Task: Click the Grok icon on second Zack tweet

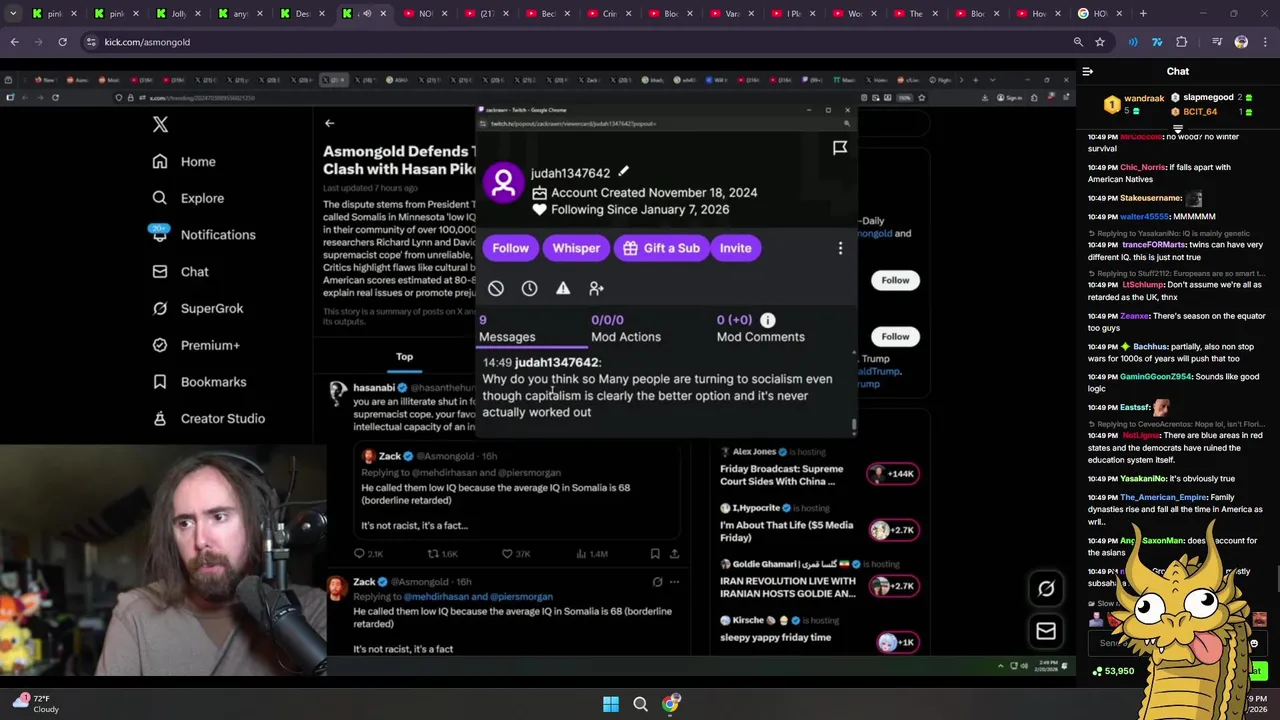Action: click(657, 581)
